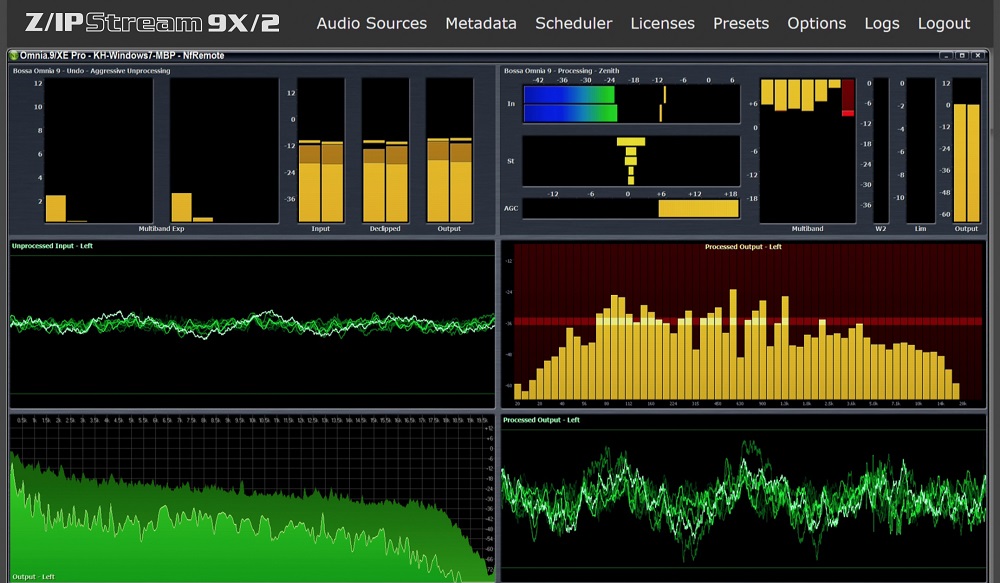The height and width of the screenshot is (583, 1000).
Task: Open the Presets menu
Action: [741, 23]
